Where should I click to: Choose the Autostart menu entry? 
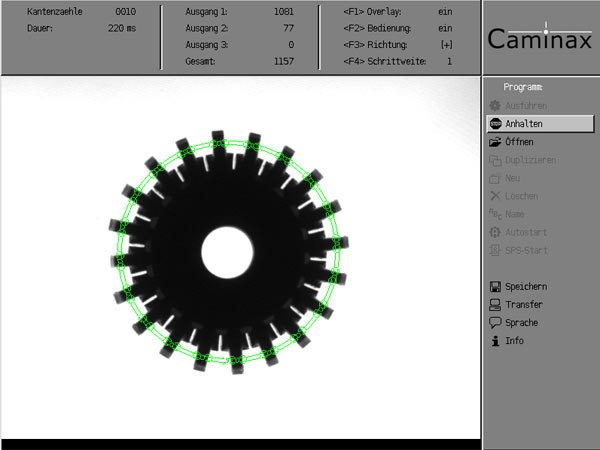tap(526, 232)
